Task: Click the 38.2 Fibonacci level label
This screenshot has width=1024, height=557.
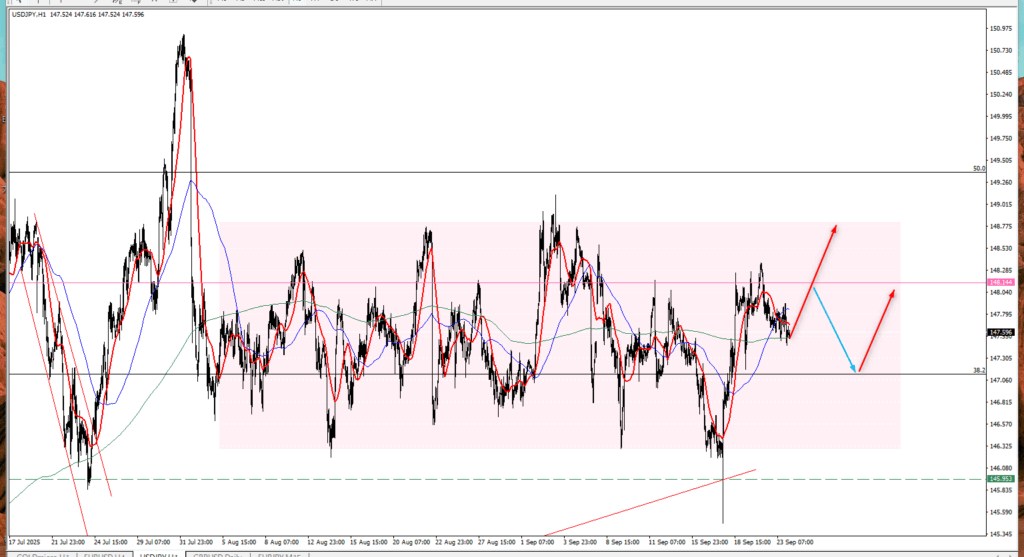Action: point(979,370)
